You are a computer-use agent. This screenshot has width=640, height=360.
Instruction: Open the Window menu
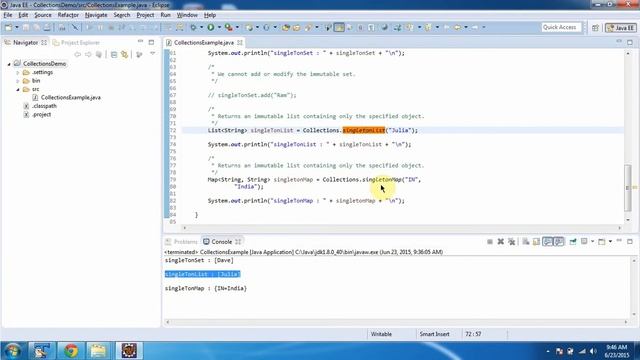pyautogui.click(x=187, y=15)
